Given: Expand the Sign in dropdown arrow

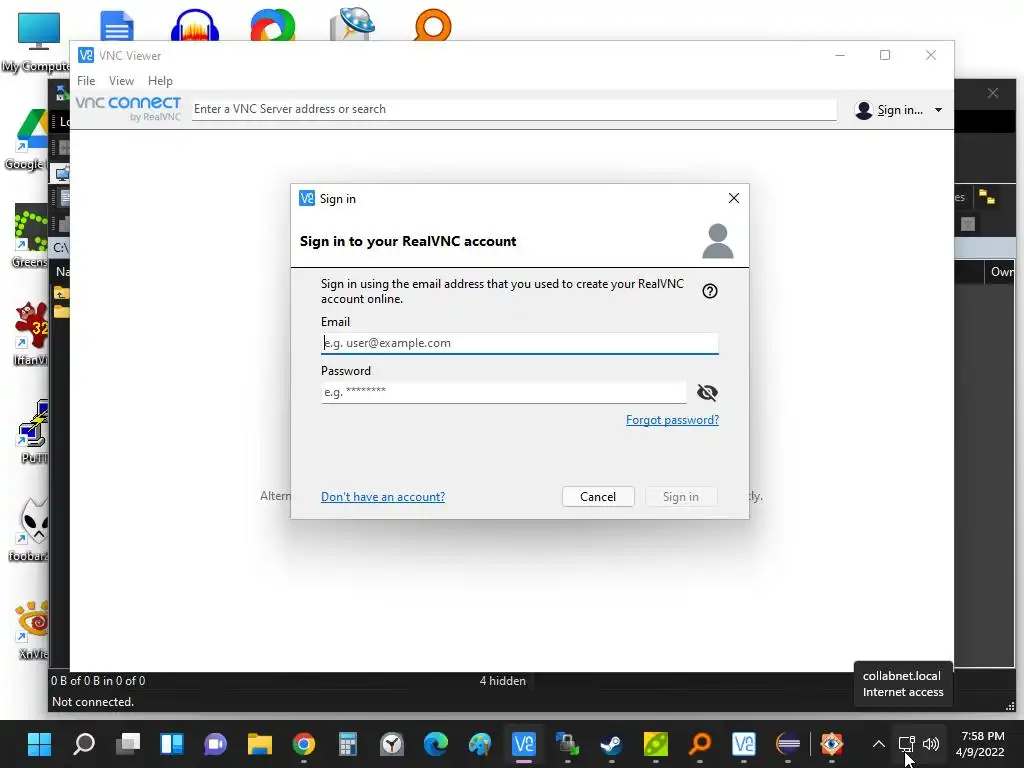Looking at the screenshot, I should (938, 110).
